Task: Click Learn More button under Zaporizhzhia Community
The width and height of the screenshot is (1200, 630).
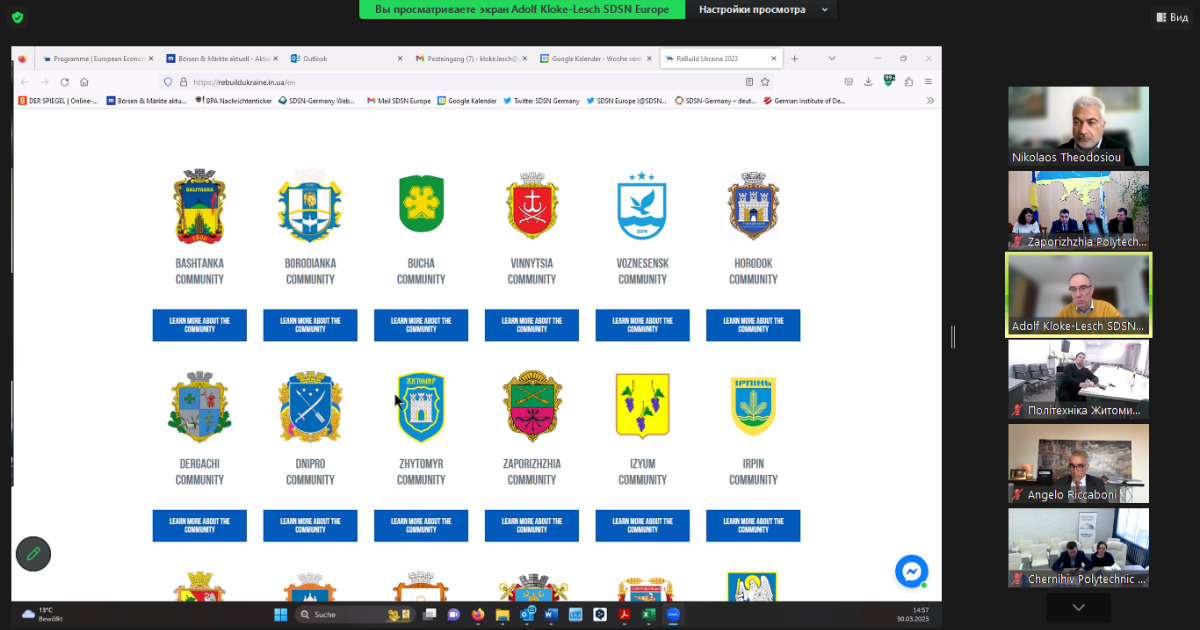Action: click(x=531, y=525)
